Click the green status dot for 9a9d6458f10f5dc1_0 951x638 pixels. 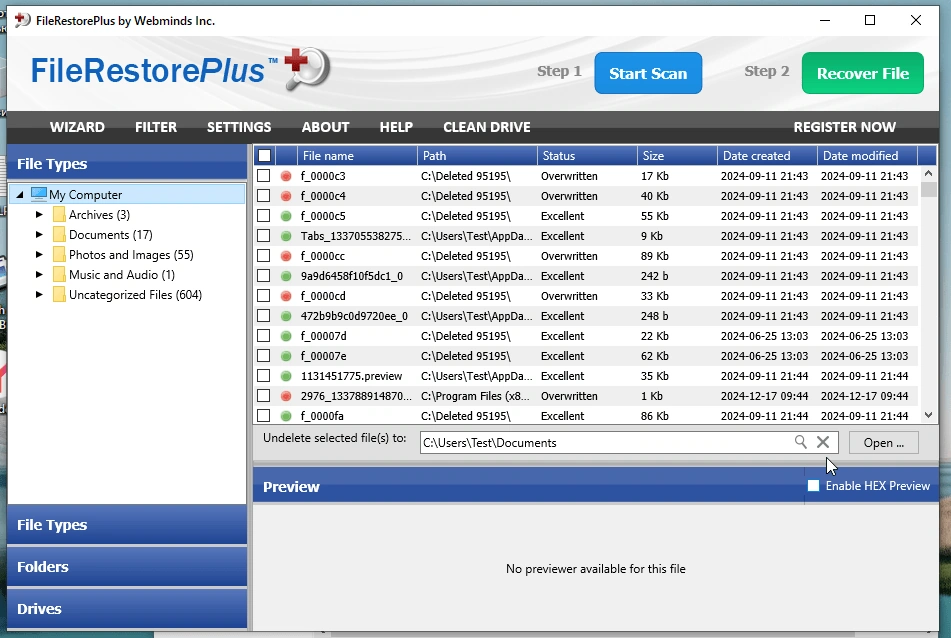tap(286, 276)
